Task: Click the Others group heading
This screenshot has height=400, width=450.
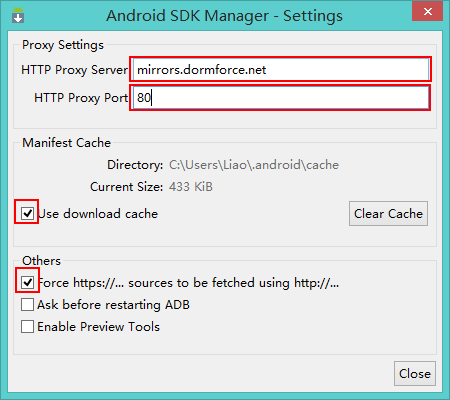Action: (41, 261)
